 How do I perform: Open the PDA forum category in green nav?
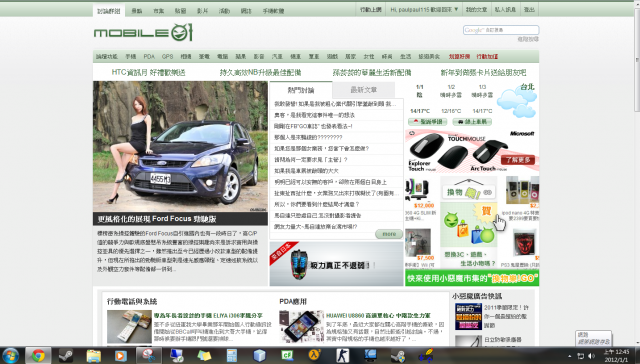[x=149, y=56]
